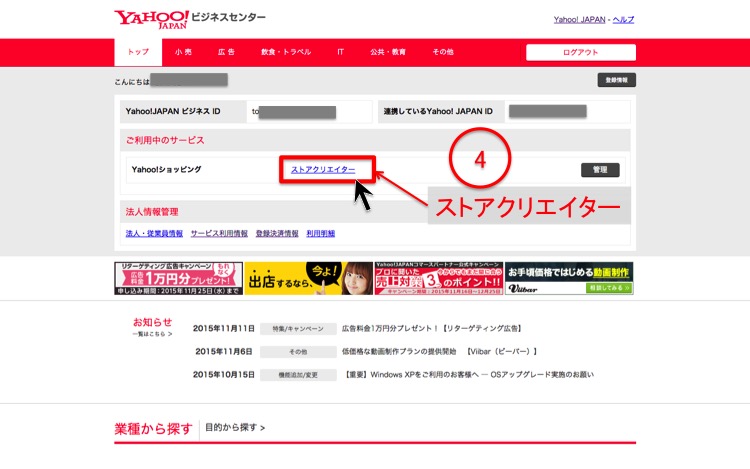This screenshot has height=469, width=750.
Task: Select the 業種から探す heading tab
Action: (x=153, y=428)
